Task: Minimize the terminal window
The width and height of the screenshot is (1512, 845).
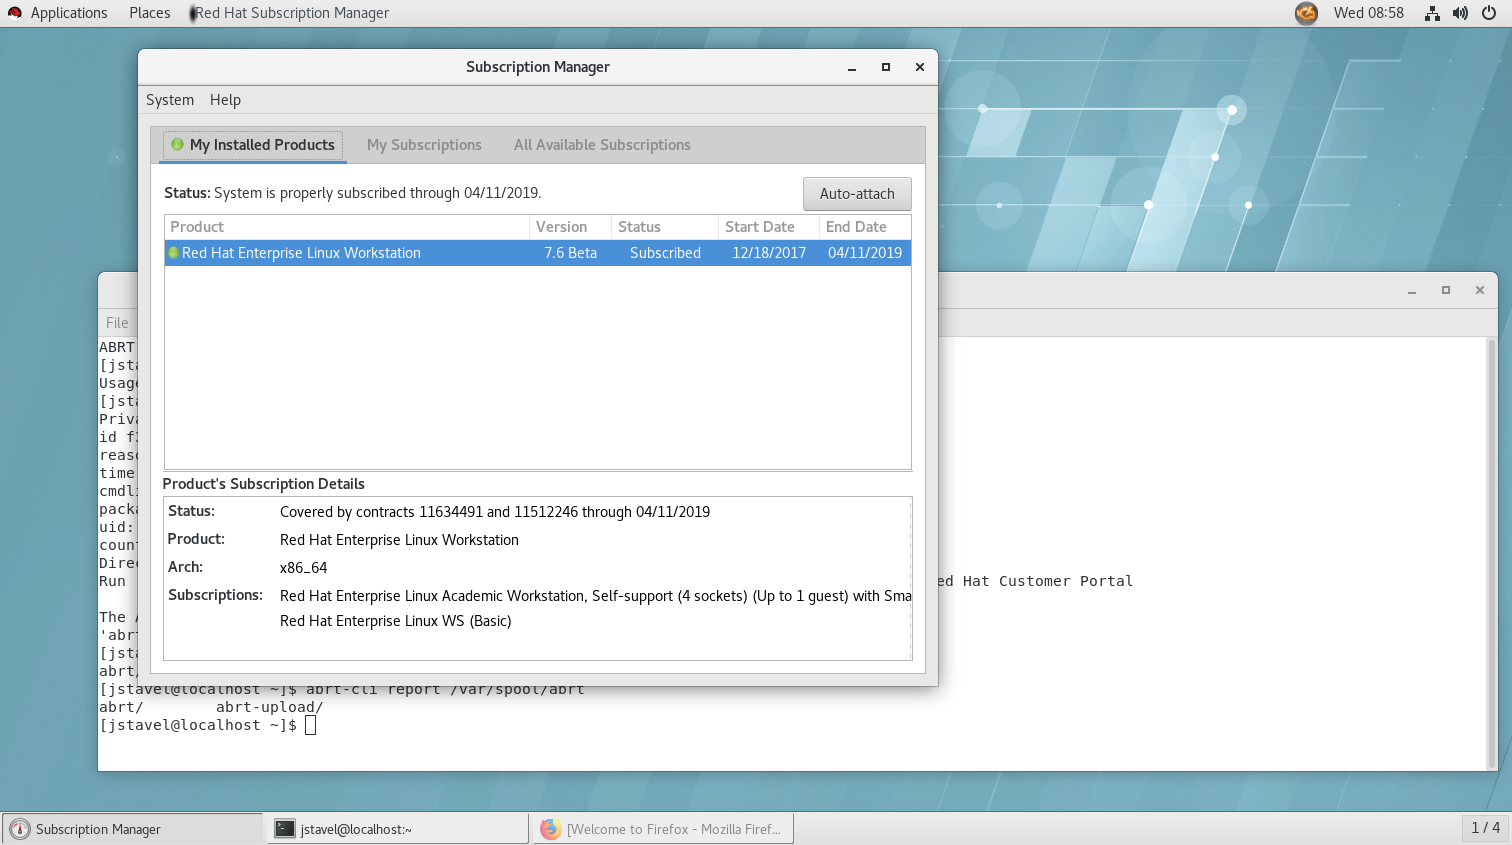Action: pyautogui.click(x=1412, y=290)
